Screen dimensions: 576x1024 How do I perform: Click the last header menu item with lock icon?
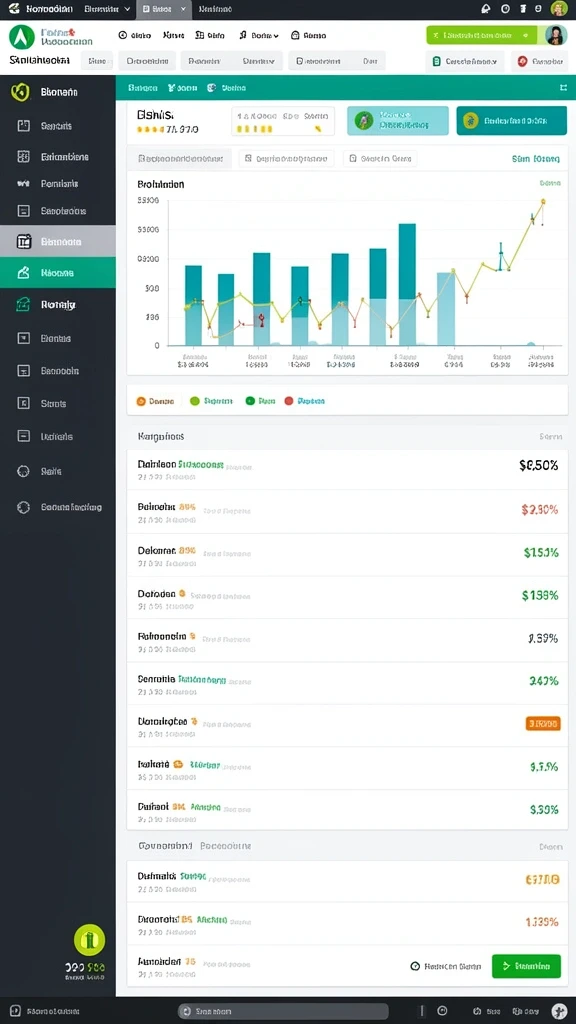point(308,35)
